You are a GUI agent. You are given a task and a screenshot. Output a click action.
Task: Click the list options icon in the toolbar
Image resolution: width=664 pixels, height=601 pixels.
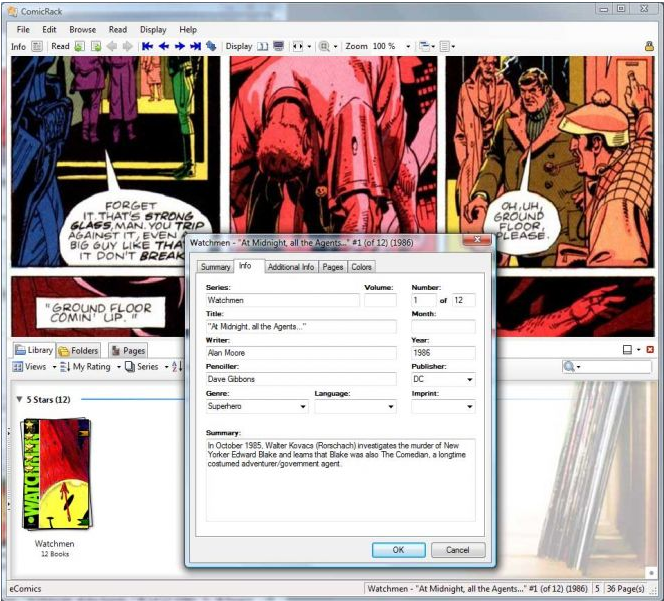tap(444, 46)
